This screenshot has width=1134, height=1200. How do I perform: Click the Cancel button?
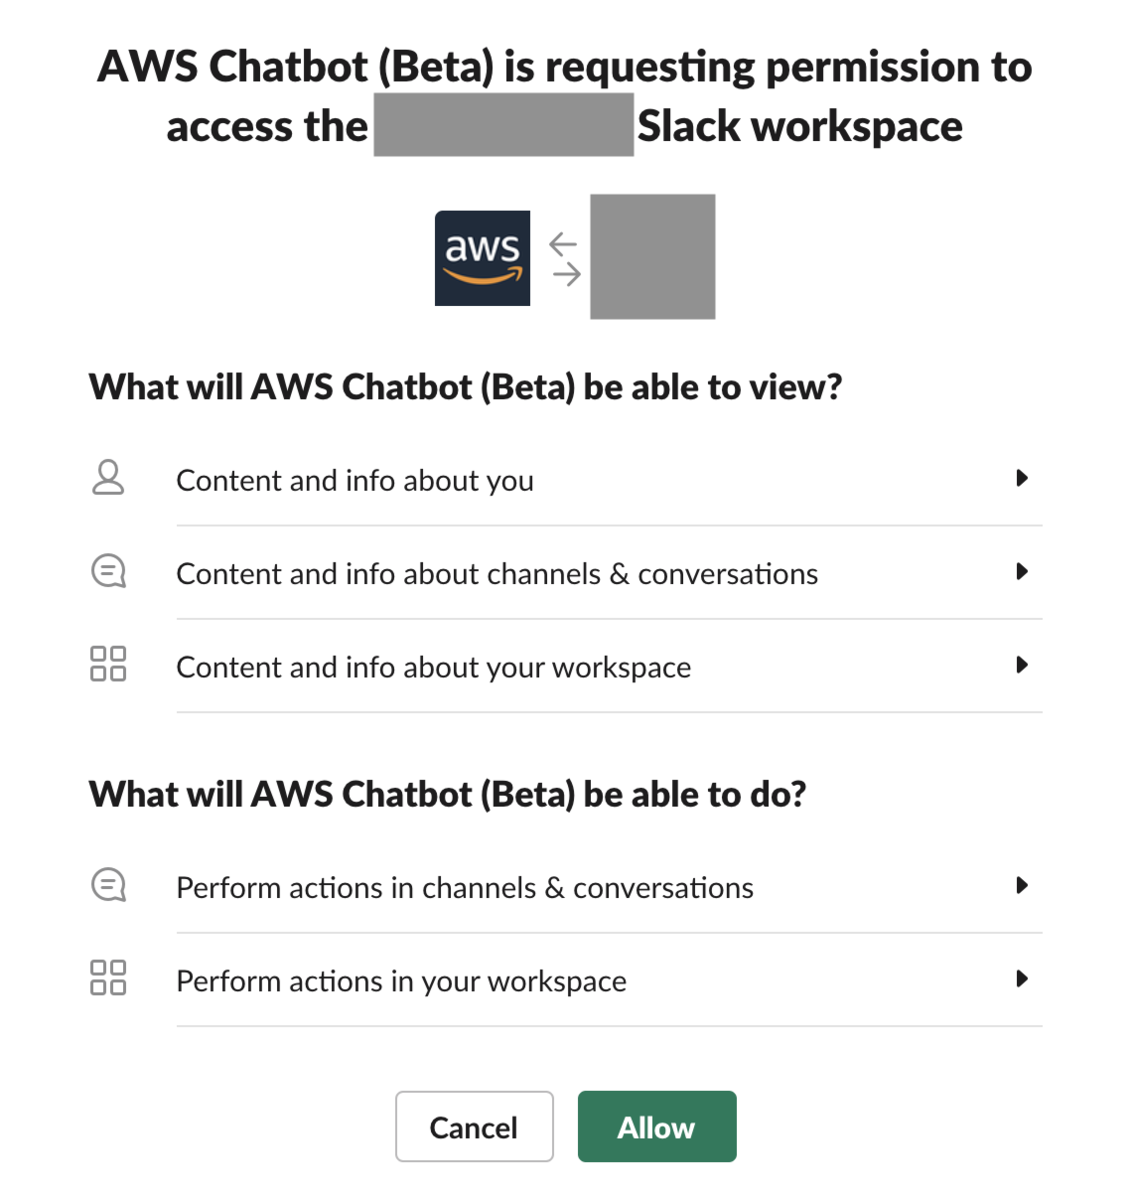coord(474,1126)
